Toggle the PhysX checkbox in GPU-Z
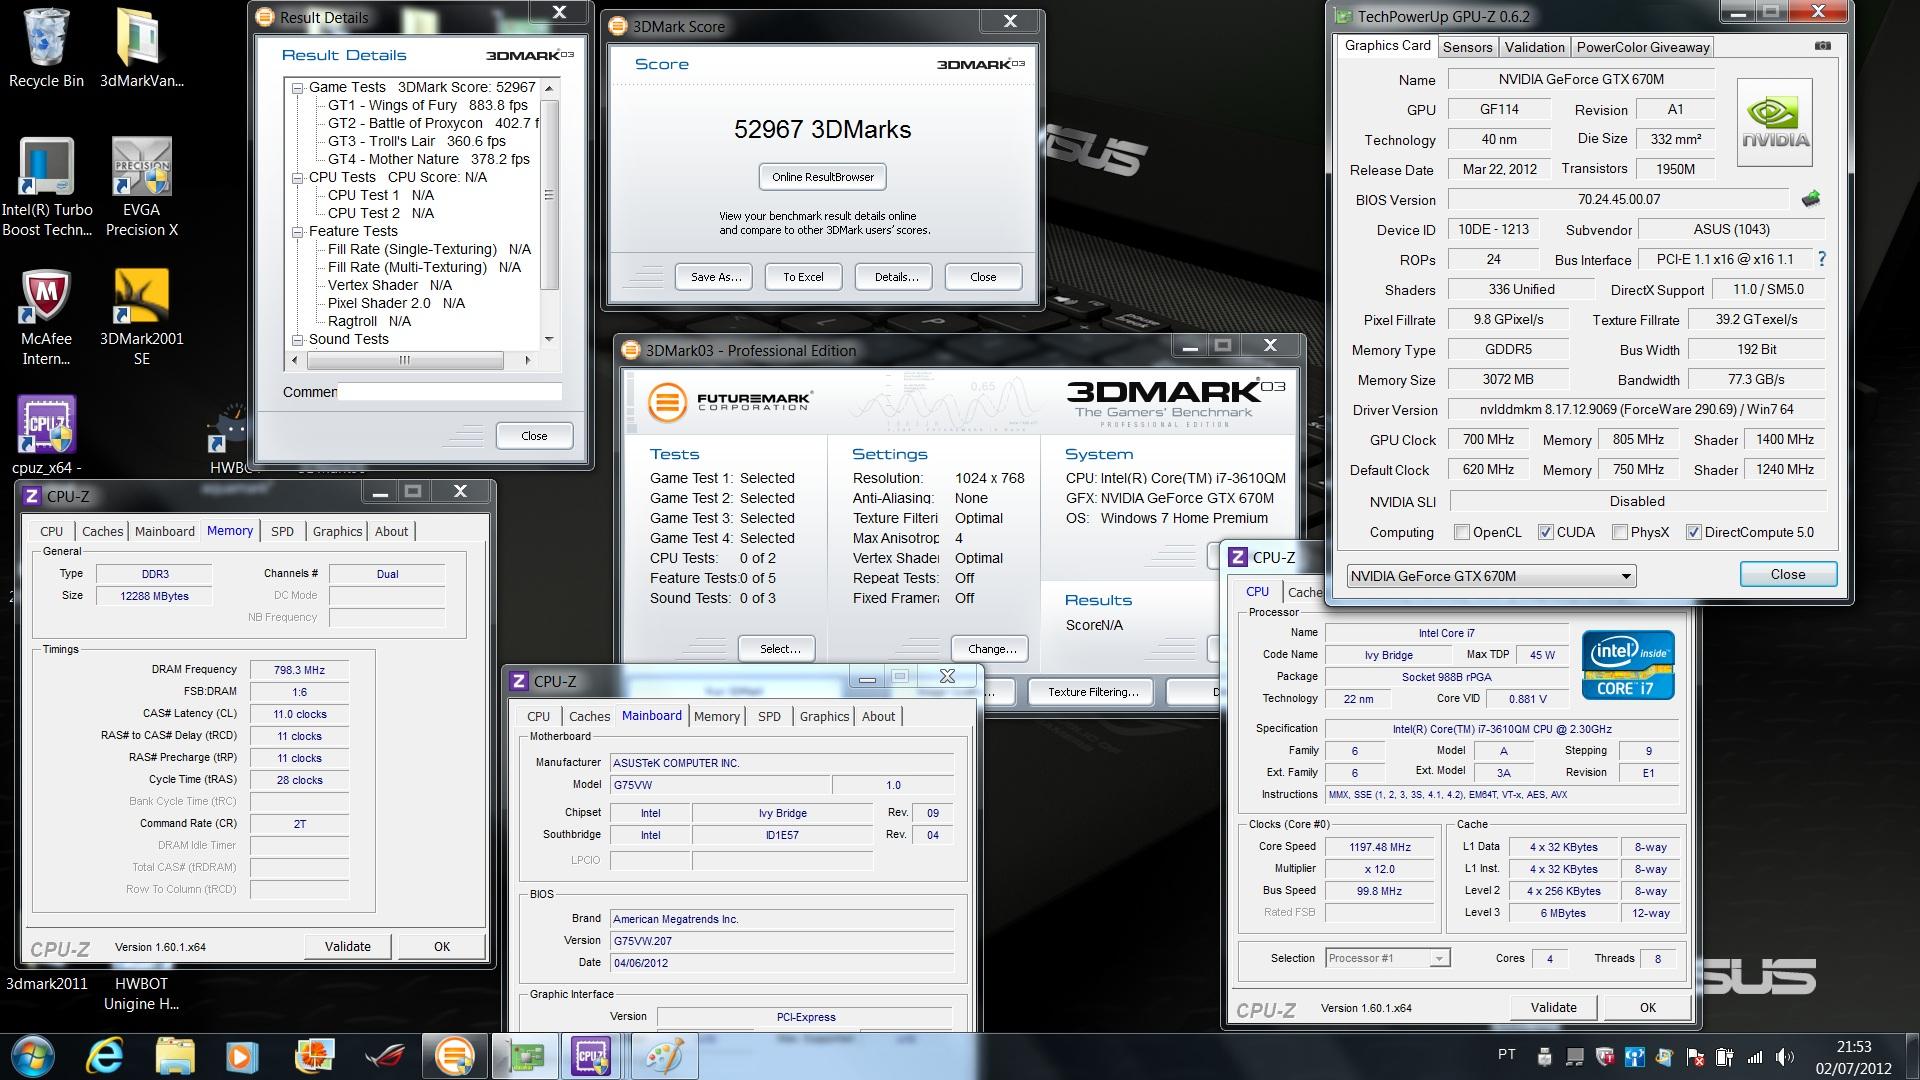Image resolution: width=1920 pixels, height=1080 pixels. pyautogui.click(x=1619, y=533)
